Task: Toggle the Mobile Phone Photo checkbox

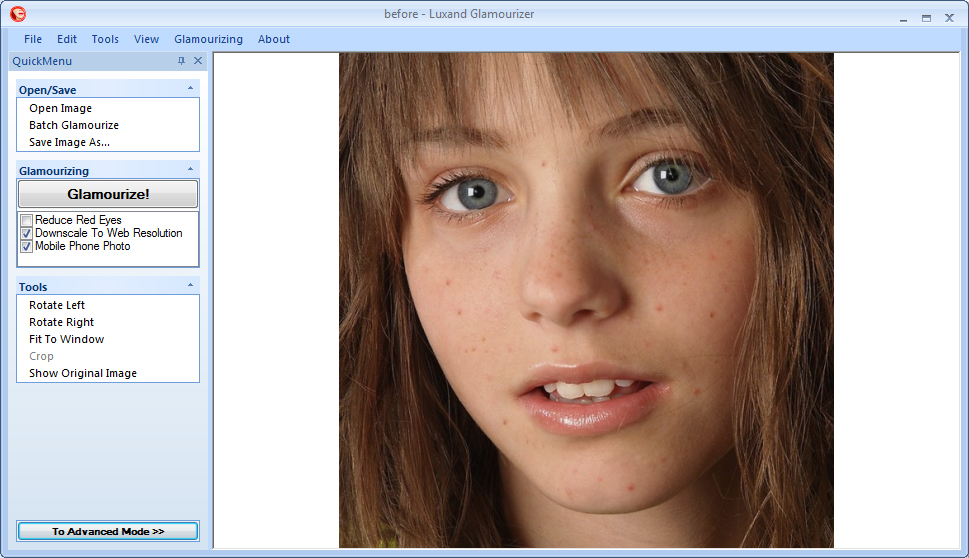Action: [27, 246]
